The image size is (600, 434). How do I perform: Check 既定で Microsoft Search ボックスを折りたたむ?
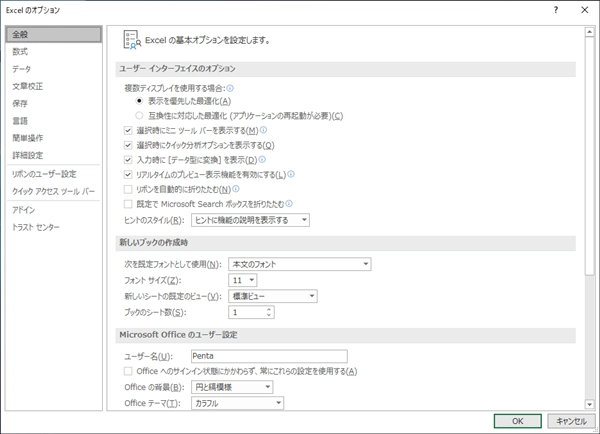128,204
